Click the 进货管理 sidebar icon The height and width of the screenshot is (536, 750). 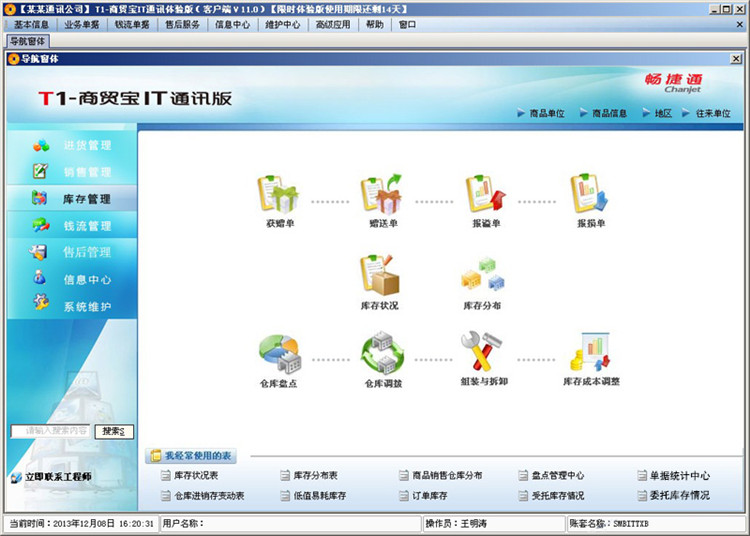tap(41, 145)
